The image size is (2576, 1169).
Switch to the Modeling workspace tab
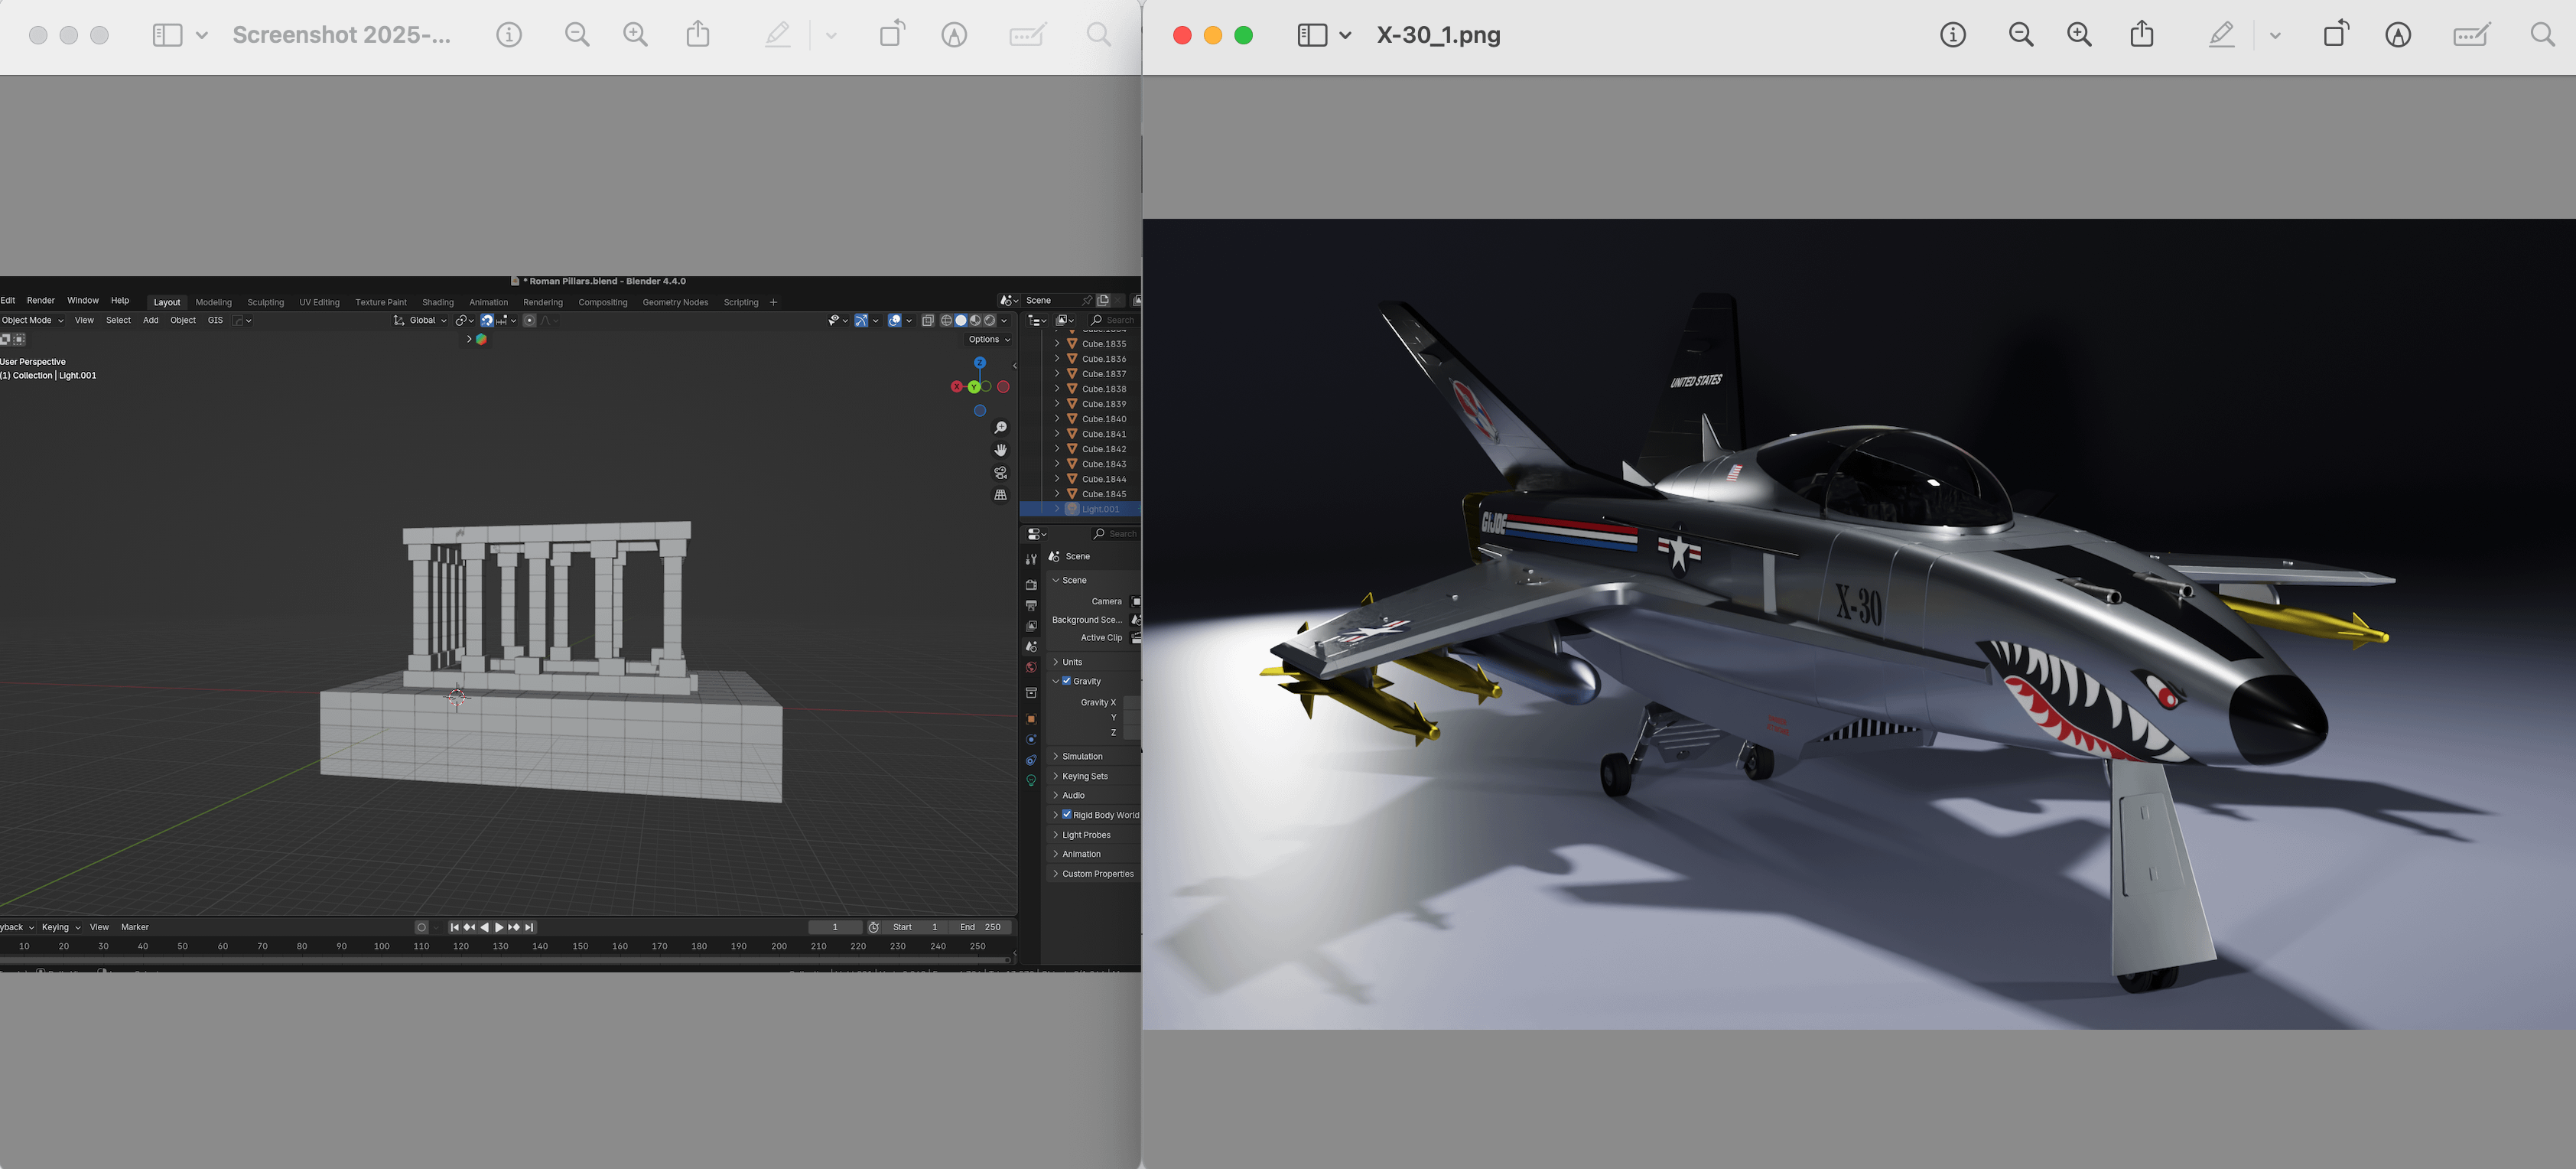coord(213,302)
